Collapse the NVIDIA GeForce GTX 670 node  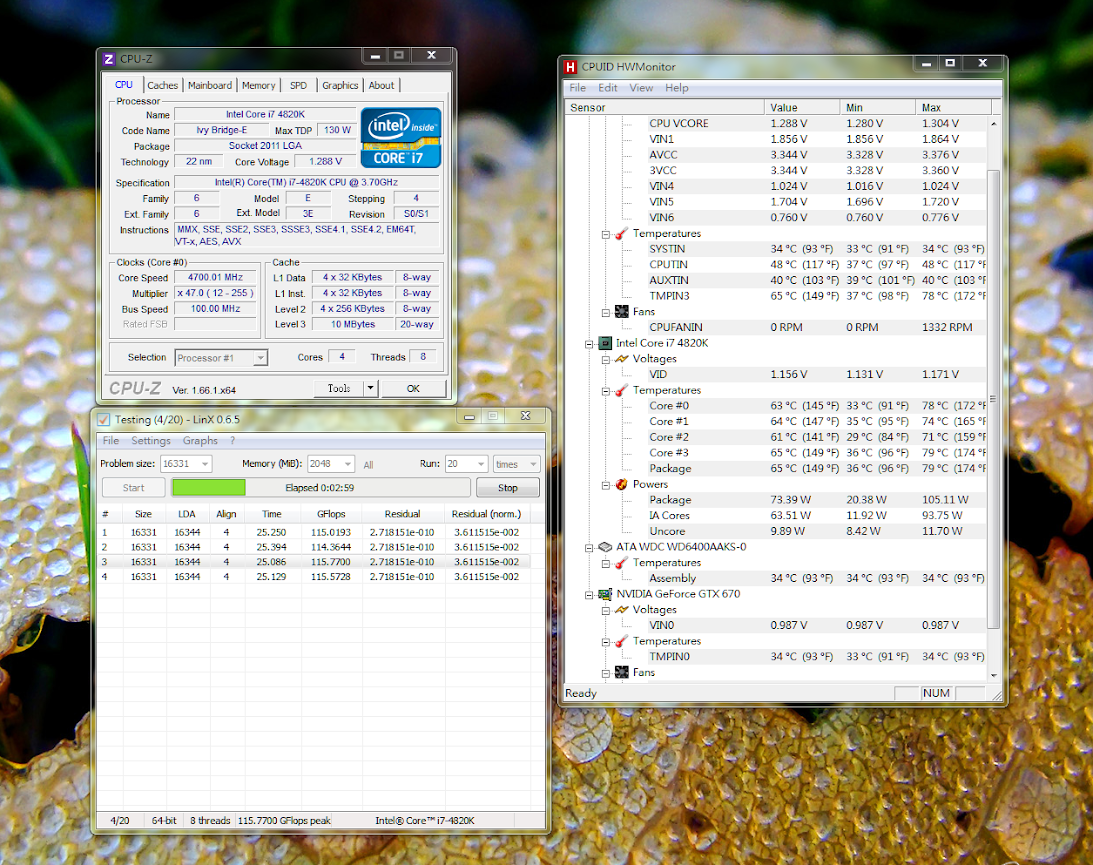[x=589, y=595]
